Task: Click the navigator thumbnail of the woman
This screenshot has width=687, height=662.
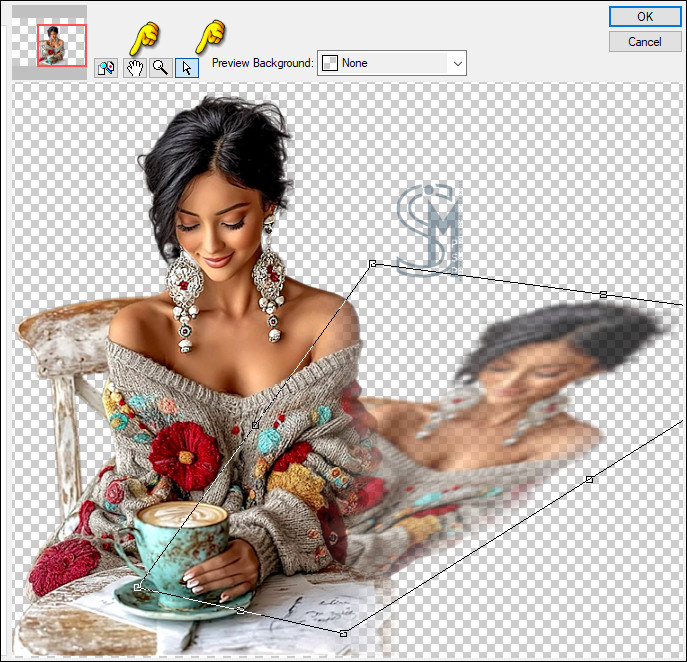Action: tap(62, 45)
